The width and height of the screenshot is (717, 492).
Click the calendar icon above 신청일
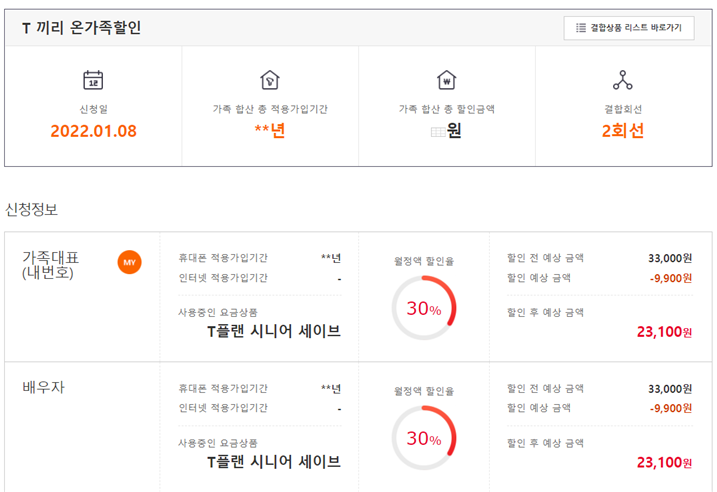click(93, 80)
